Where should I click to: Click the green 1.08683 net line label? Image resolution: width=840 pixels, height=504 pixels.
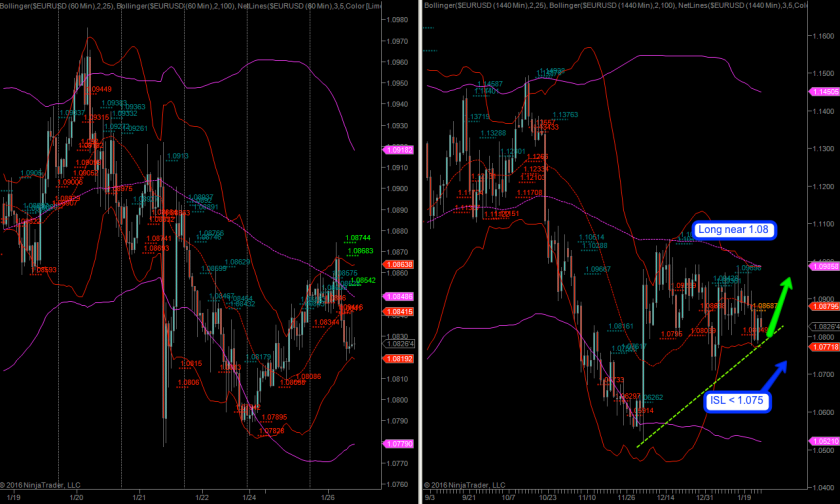point(361,251)
